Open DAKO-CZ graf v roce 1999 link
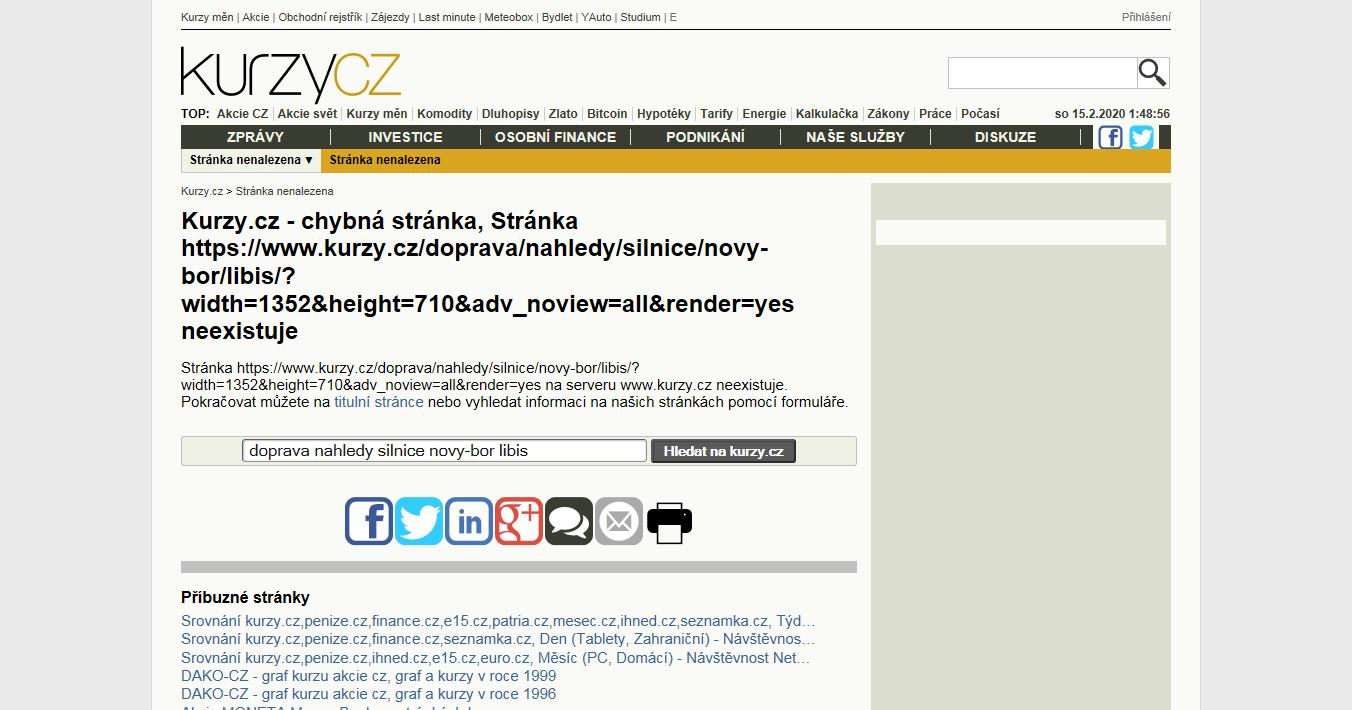The height and width of the screenshot is (710, 1352). coord(369,676)
